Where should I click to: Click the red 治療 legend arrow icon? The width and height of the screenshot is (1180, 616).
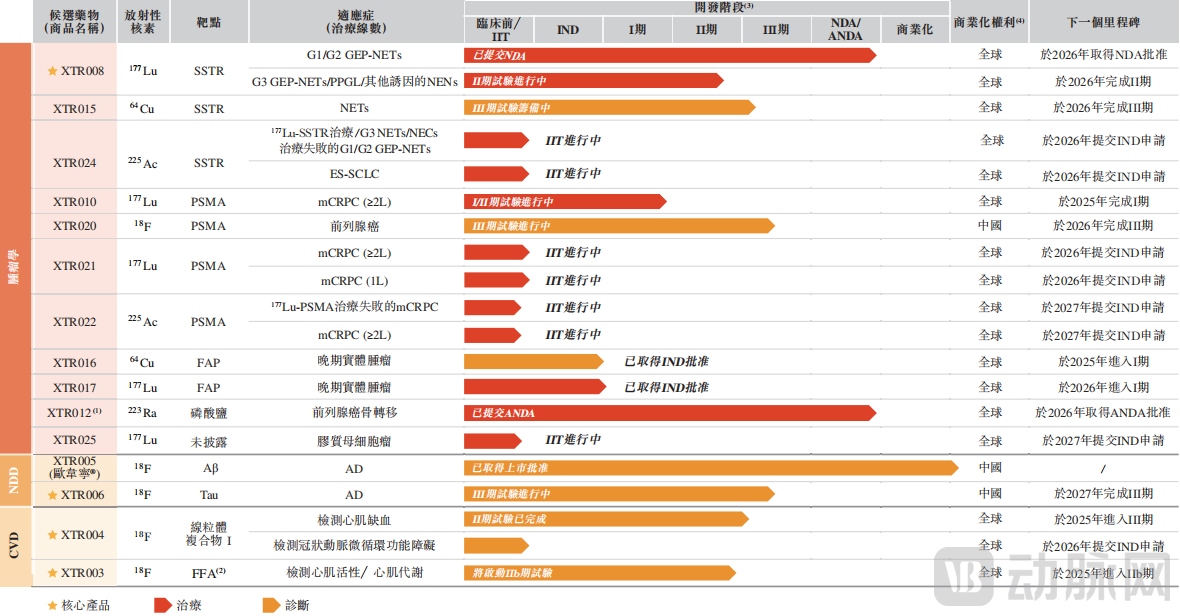click(162, 604)
